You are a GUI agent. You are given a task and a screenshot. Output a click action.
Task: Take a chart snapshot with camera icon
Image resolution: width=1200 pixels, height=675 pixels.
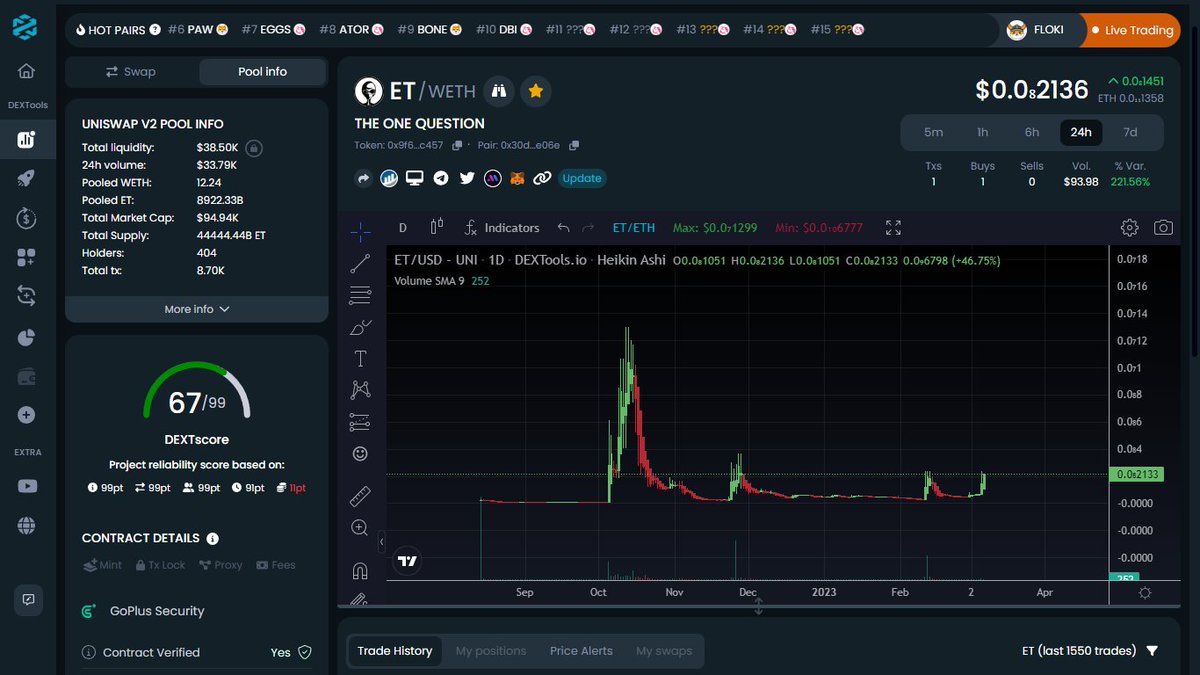pyautogui.click(x=1163, y=228)
